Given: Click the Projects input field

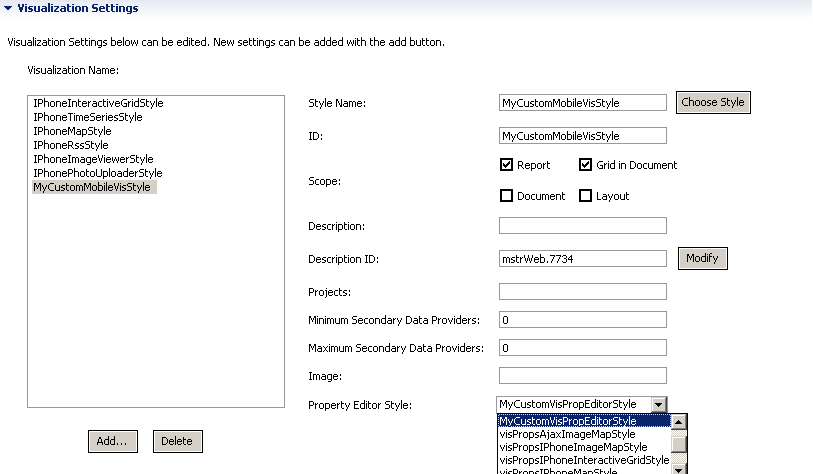Looking at the screenshot, I should click(583, 291).
